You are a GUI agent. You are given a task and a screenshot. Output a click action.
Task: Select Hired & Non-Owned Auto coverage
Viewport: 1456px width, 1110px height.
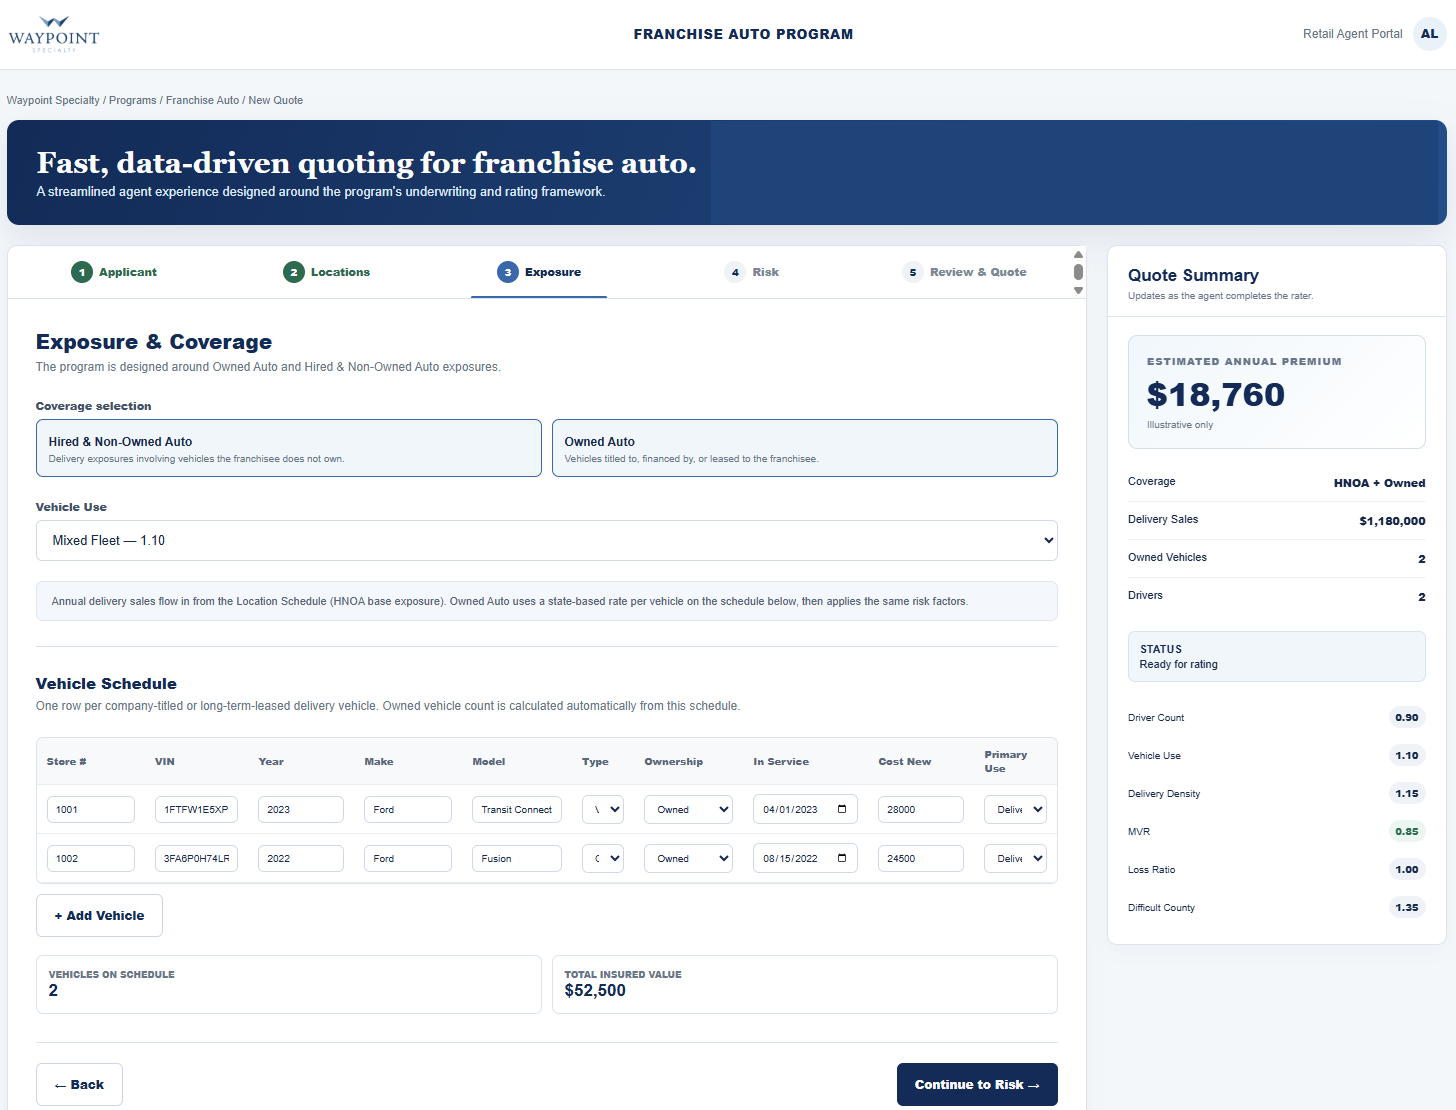tap(289, 448)
